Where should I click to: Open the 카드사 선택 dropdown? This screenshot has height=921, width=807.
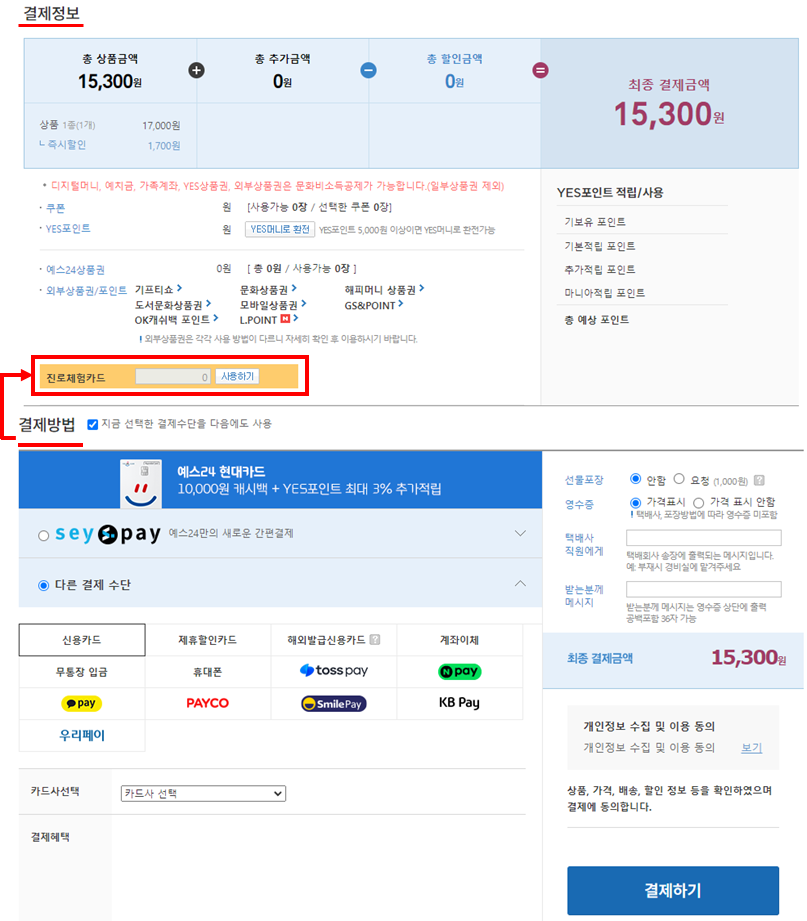203,793
